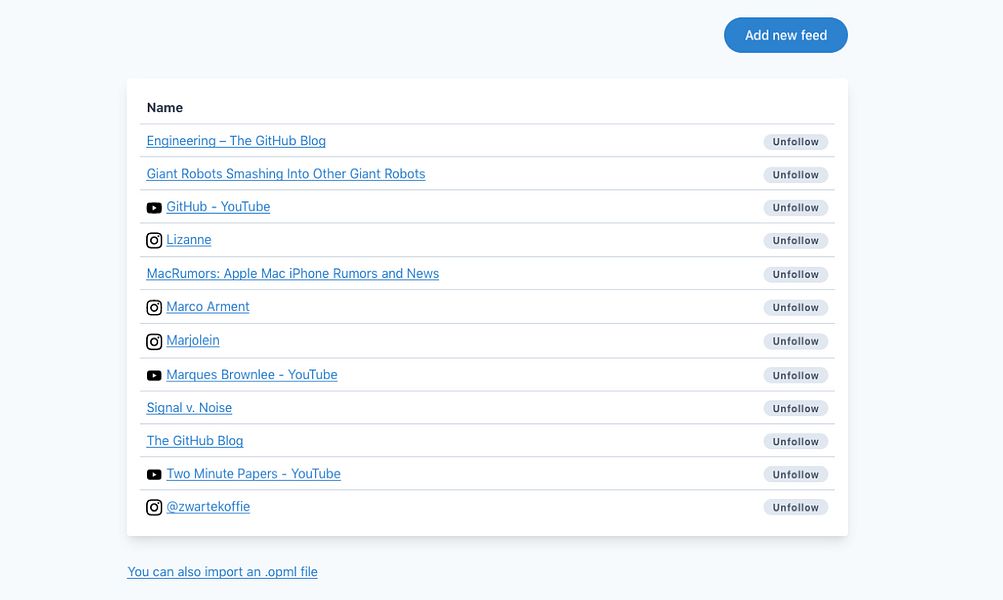
Task: Click the YouTube icon beside GitHub - YouTube
Action: pos(154,208)
